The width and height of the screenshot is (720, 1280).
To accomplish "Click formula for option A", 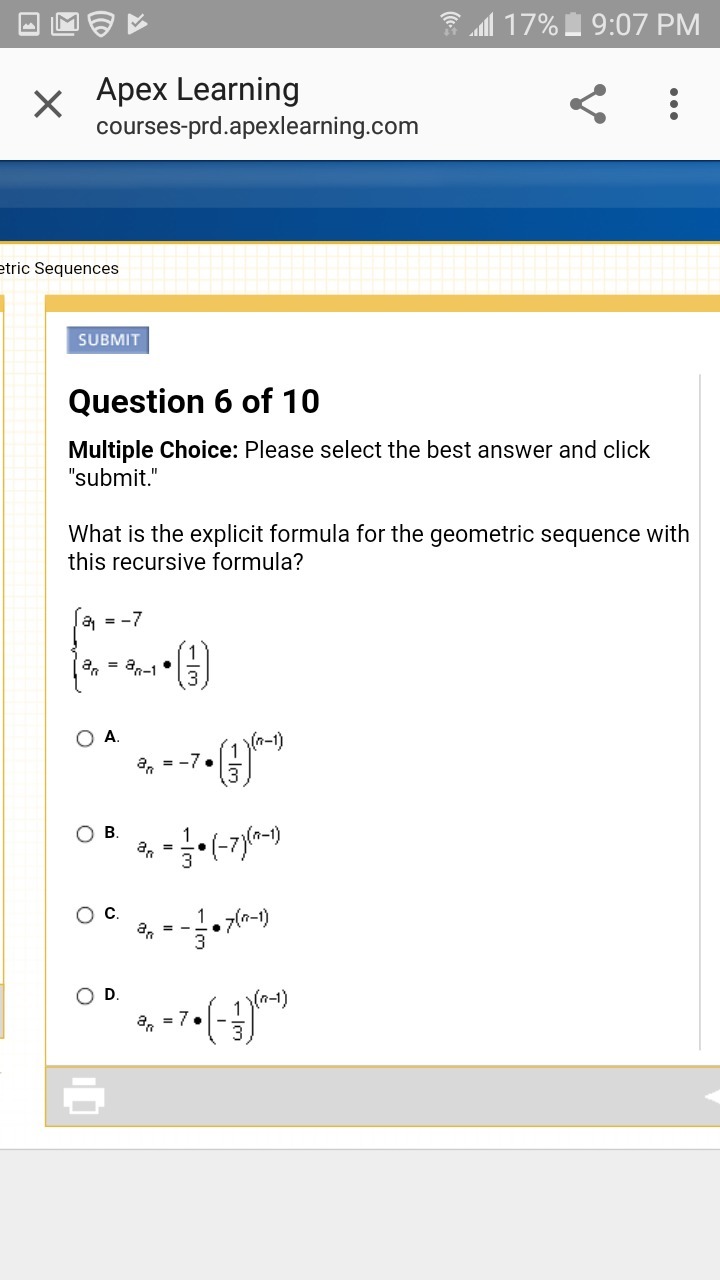I will [x=211, y=761].
